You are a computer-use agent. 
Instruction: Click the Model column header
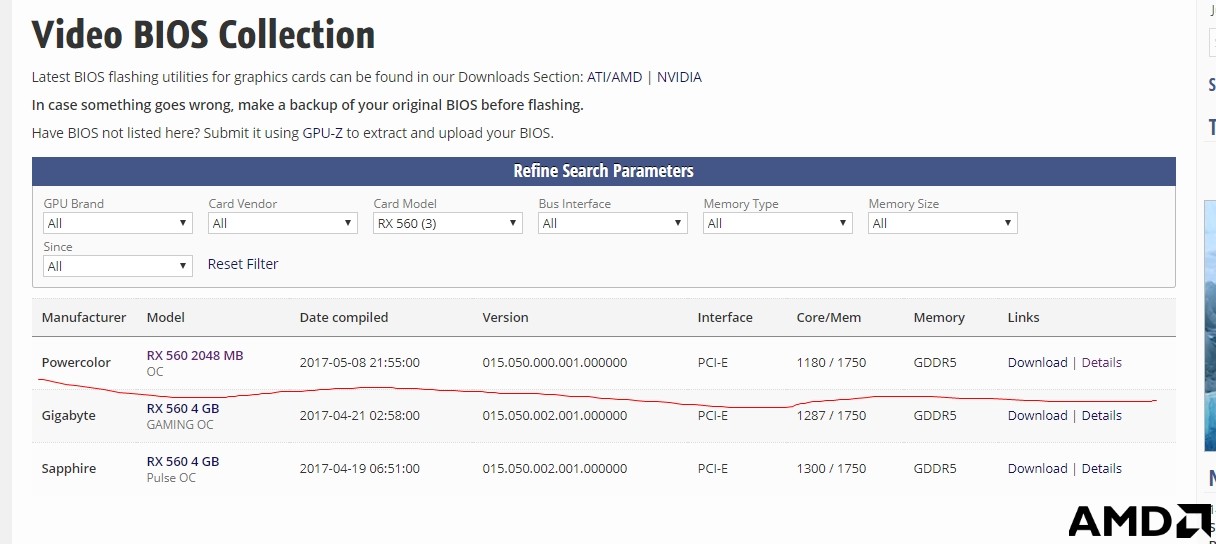pos(166,317)
